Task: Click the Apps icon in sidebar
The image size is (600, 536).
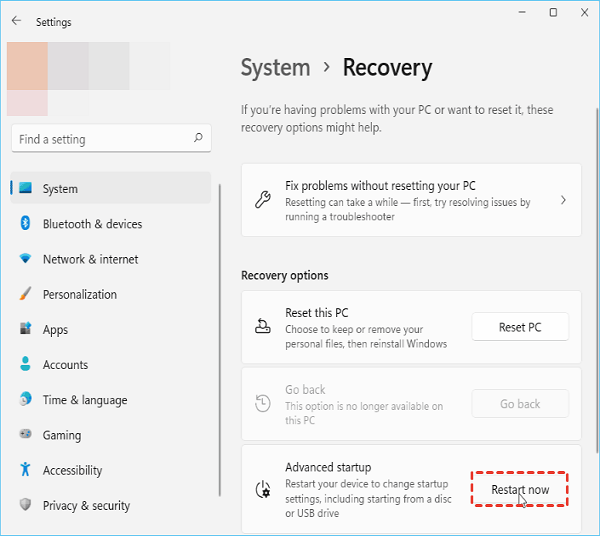Action: [25, 328]
